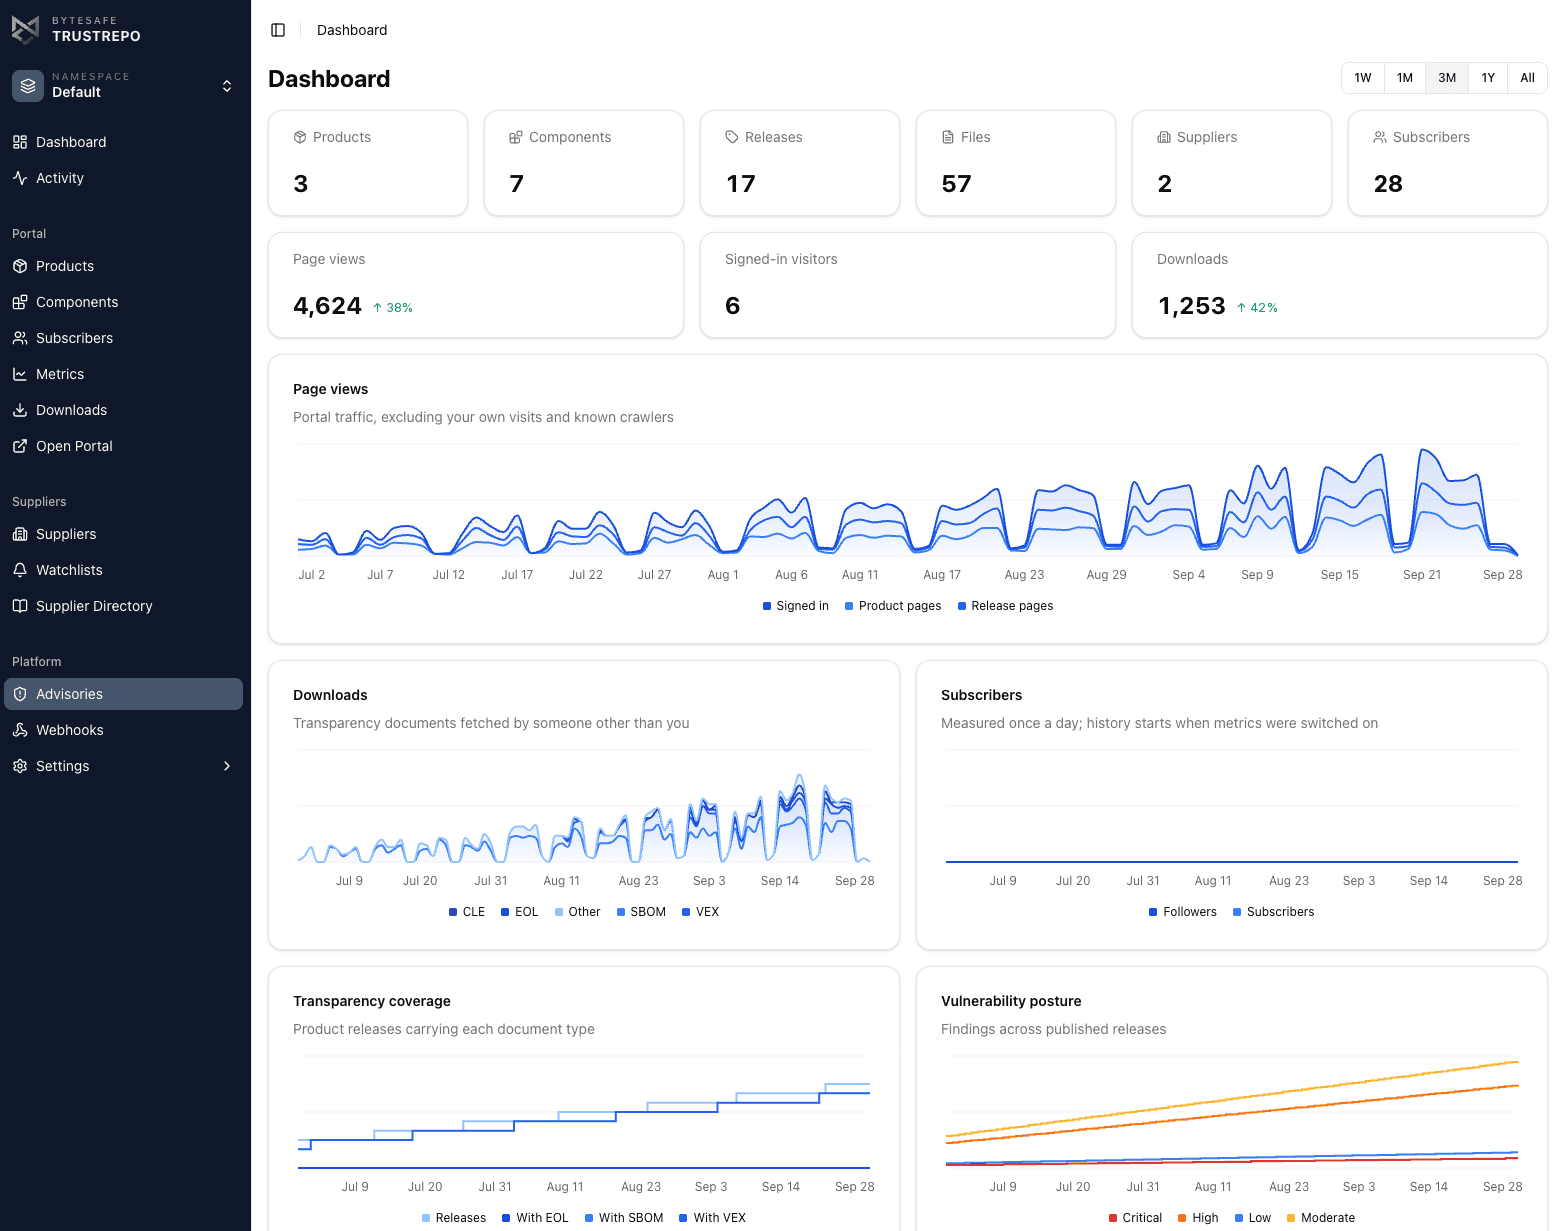Toggle the sidebar panel icon
The image size is (1565, 1231).
pyautogui.click(x=278, y=30)
